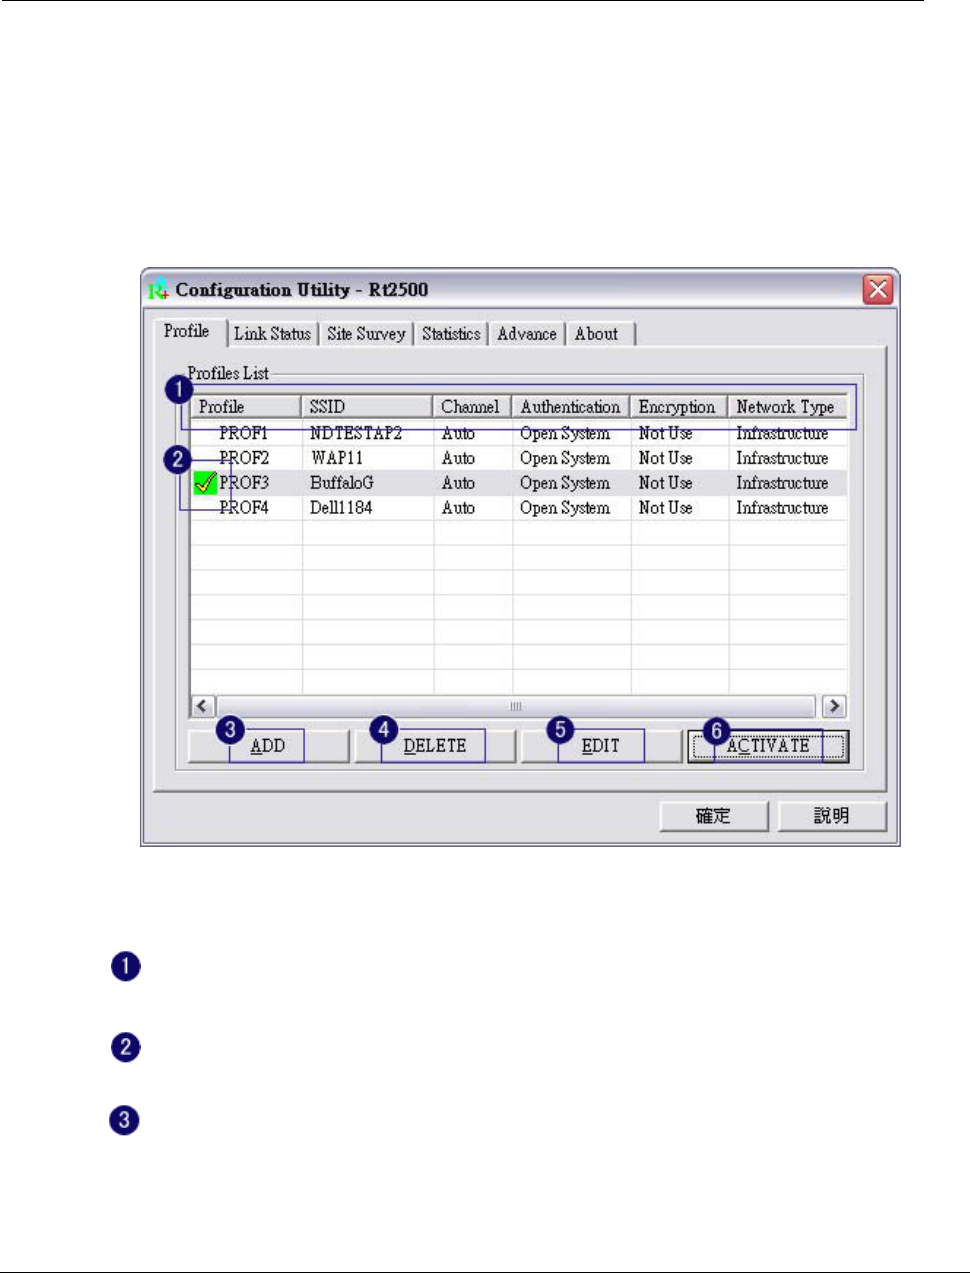Sort by the Channel column header
Image resolution: width=970 pixels, height=1273 pixels.
tap(472, 407)
